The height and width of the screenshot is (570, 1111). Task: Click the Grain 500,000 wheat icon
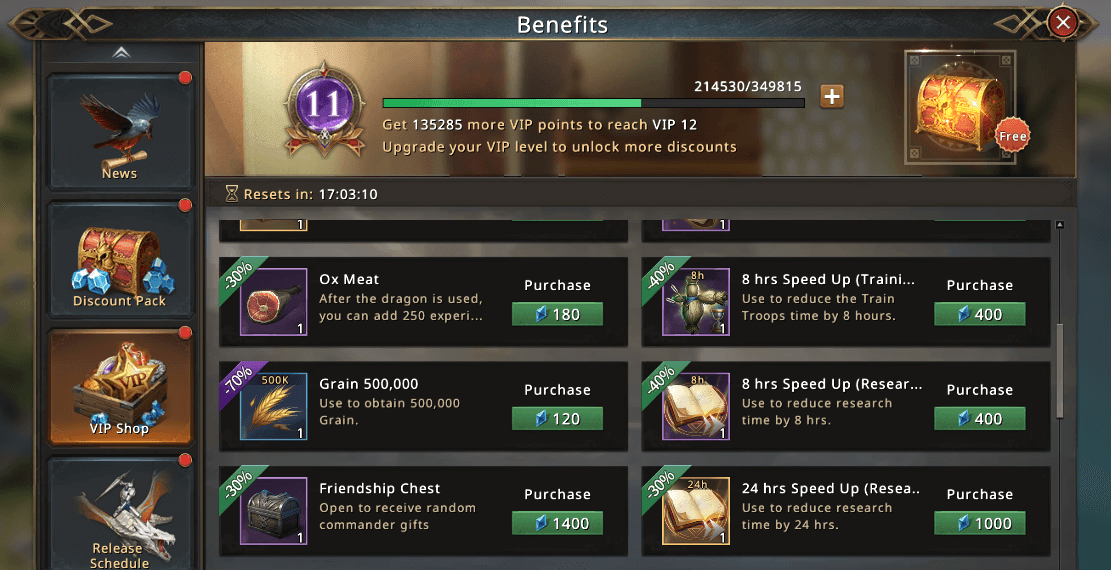tap(273, 407)
